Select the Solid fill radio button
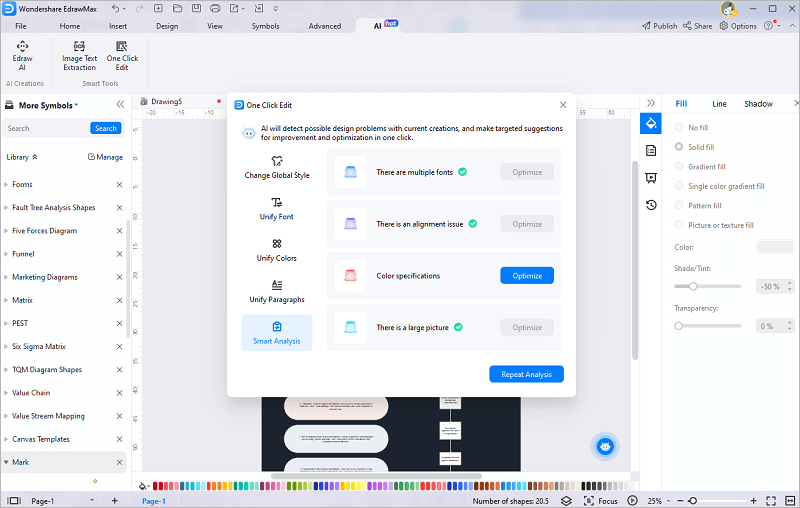Image resolution: width=800 pixels, height=508 pixels. point(680,147)
